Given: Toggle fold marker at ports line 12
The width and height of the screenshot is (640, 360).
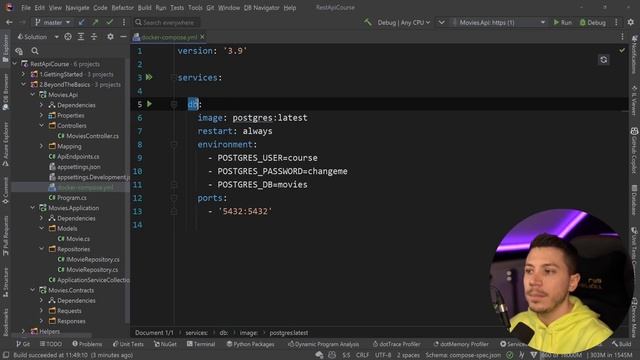Looking at the screenshot, I should click(174, 198).
